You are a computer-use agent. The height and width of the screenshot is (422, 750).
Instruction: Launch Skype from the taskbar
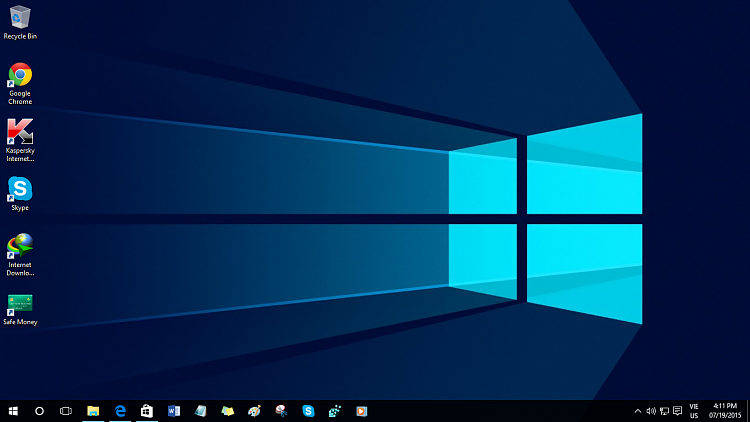coord(309,411)
